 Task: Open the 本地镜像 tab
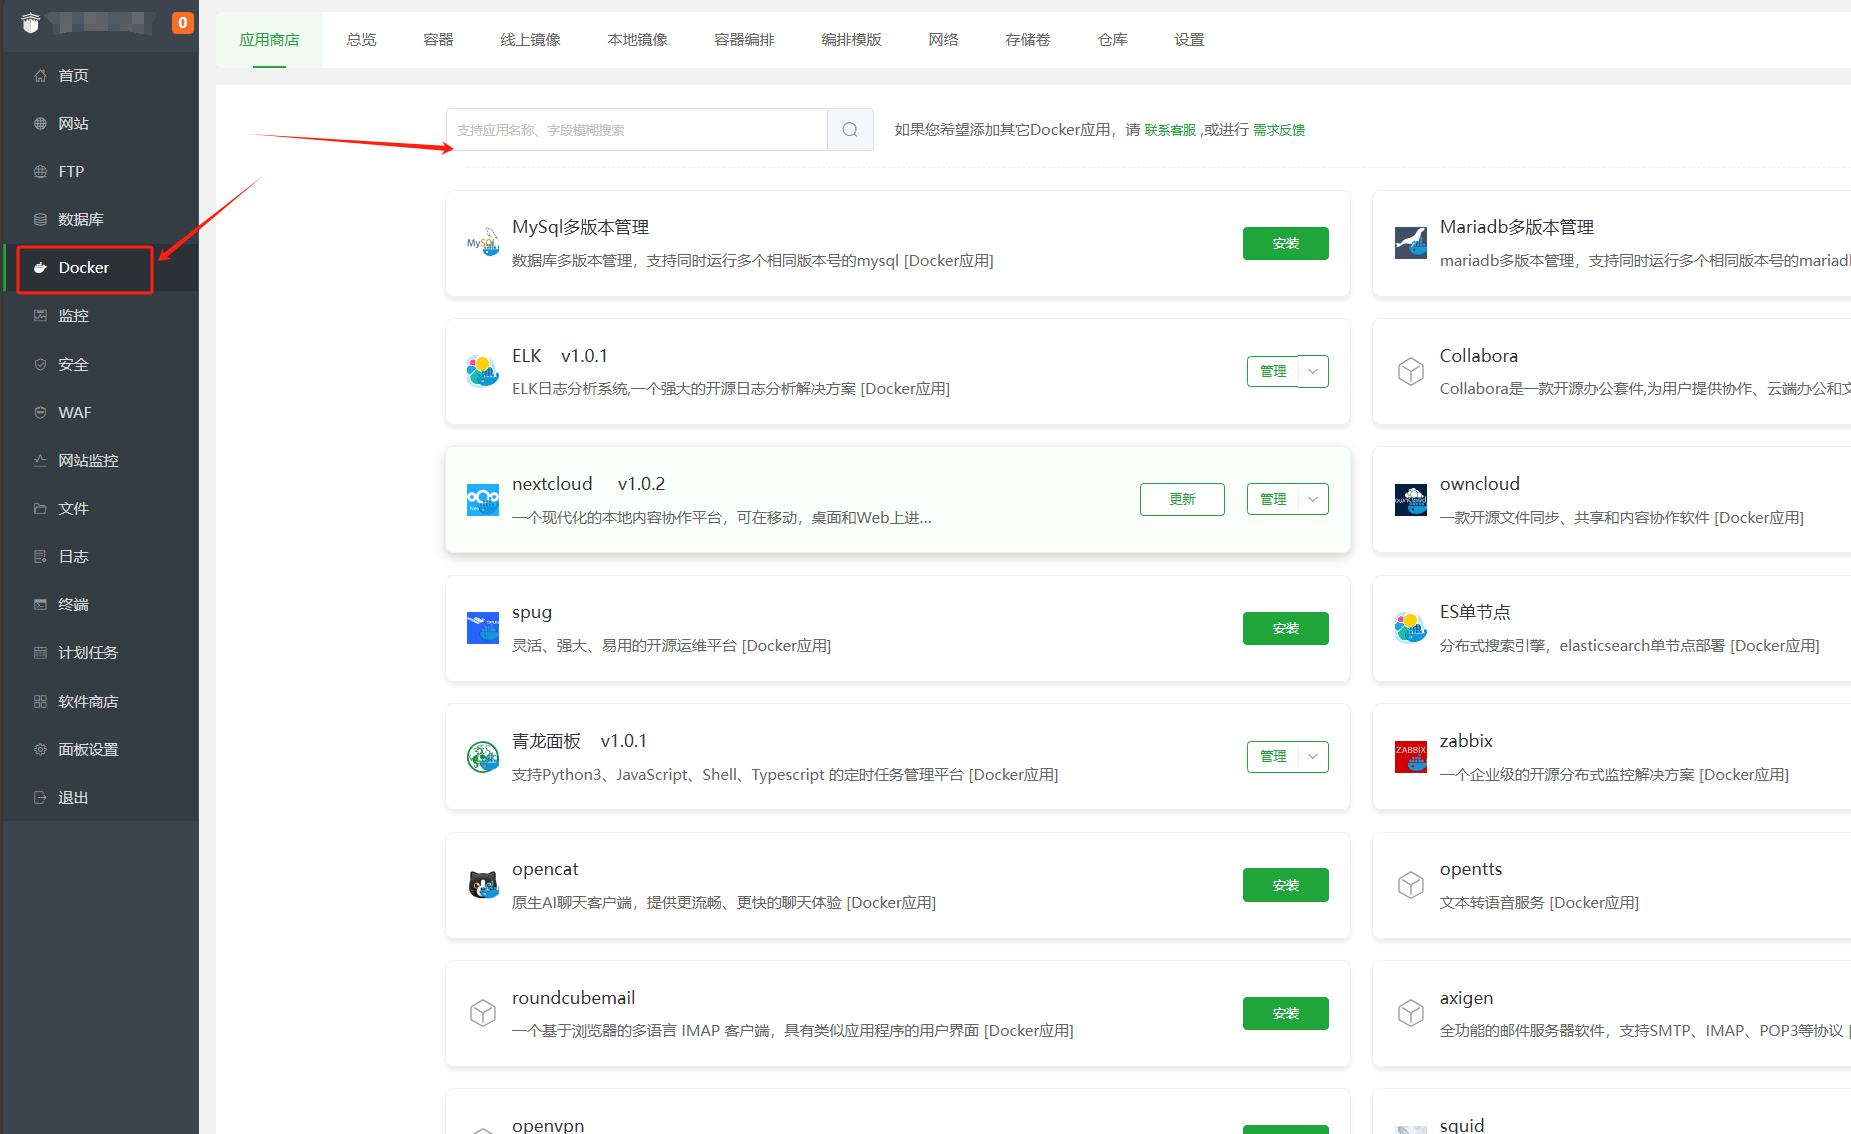pos(637,40)
